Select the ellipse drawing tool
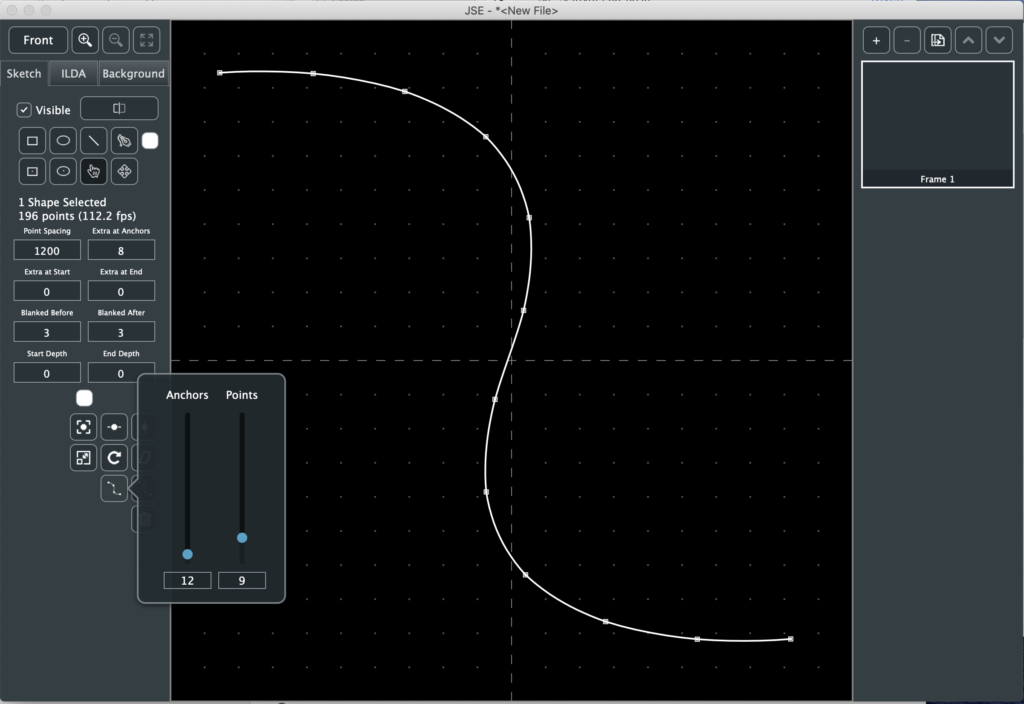 [x=63, y=141]
